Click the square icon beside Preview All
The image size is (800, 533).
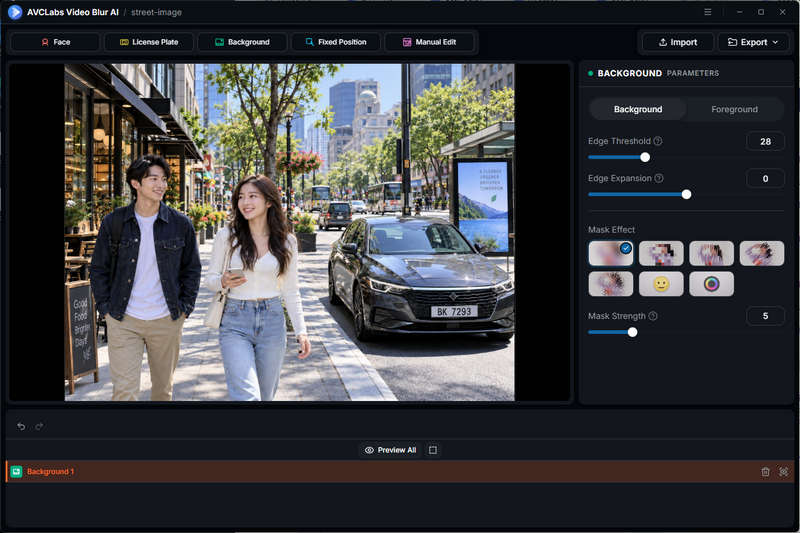click(433, 450)
